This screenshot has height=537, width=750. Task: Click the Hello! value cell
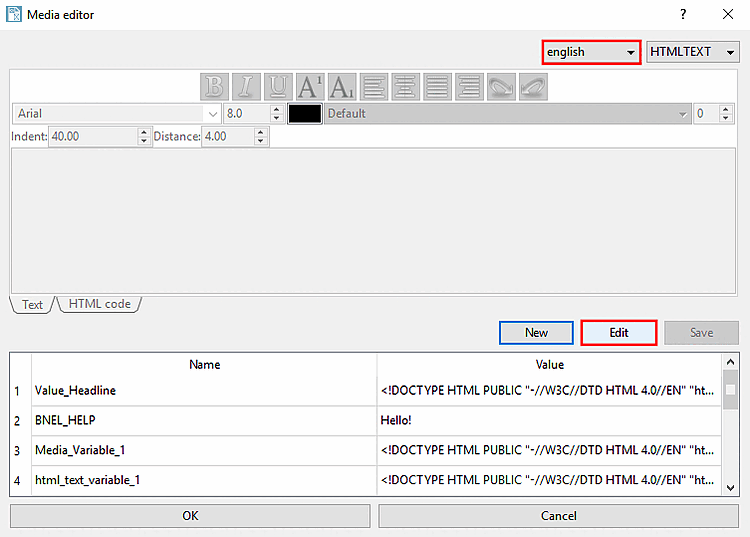coord(549,420)
